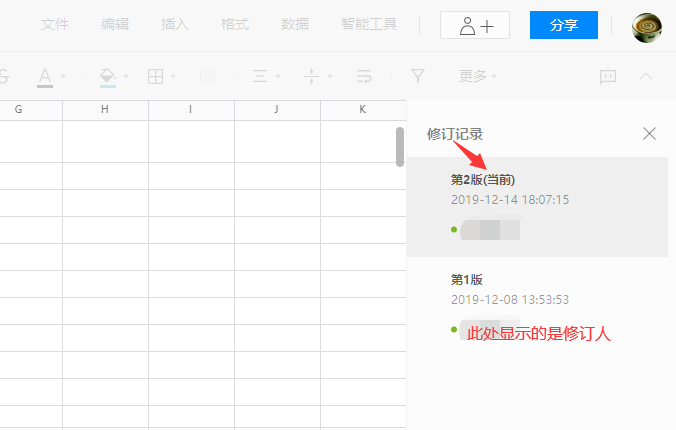
Task: Open the 数据 menu
Action: coord(294,25)
